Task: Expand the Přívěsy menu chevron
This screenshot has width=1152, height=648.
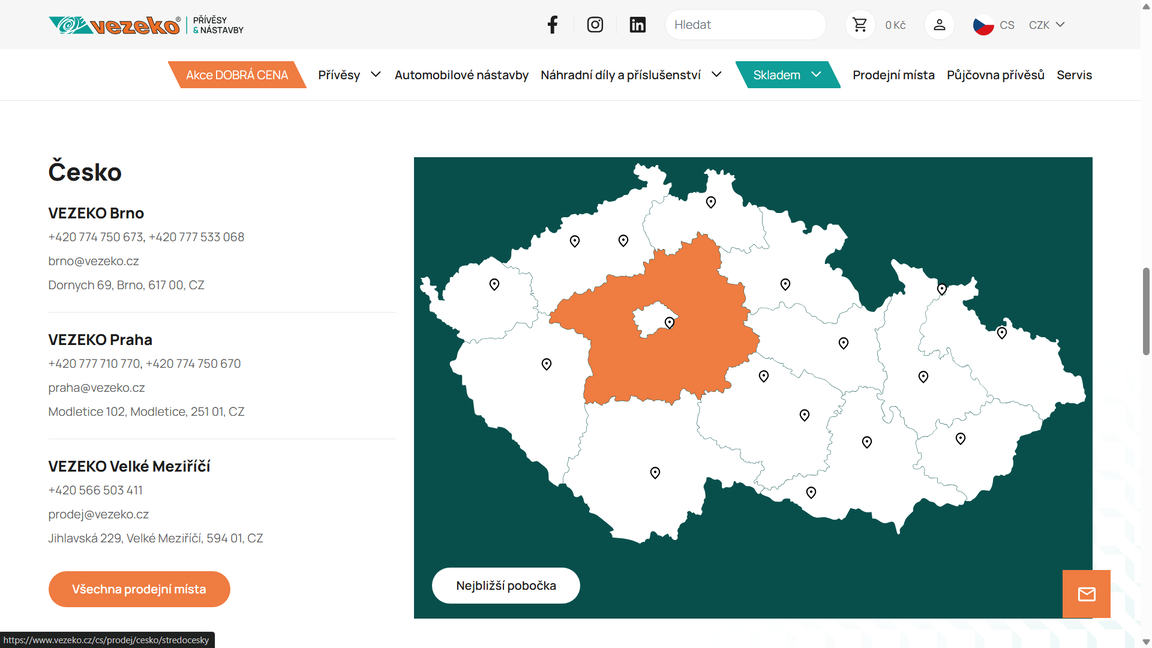Action: [x=375, y=74]
